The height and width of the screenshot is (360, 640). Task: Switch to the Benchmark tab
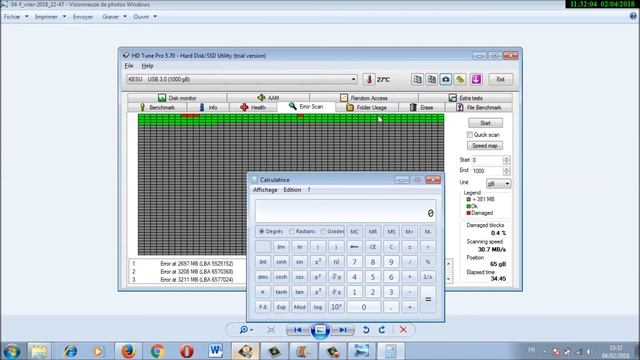[157, 107]
